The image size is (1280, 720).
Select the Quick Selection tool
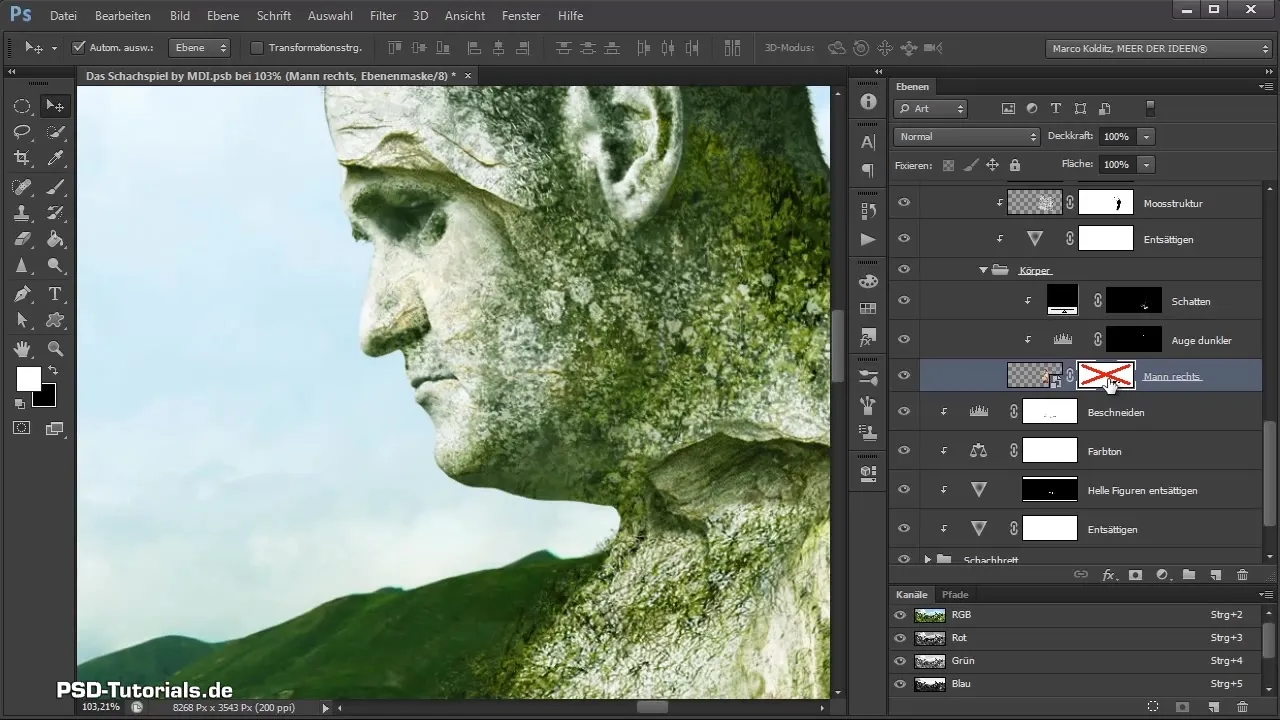[56, 132]
